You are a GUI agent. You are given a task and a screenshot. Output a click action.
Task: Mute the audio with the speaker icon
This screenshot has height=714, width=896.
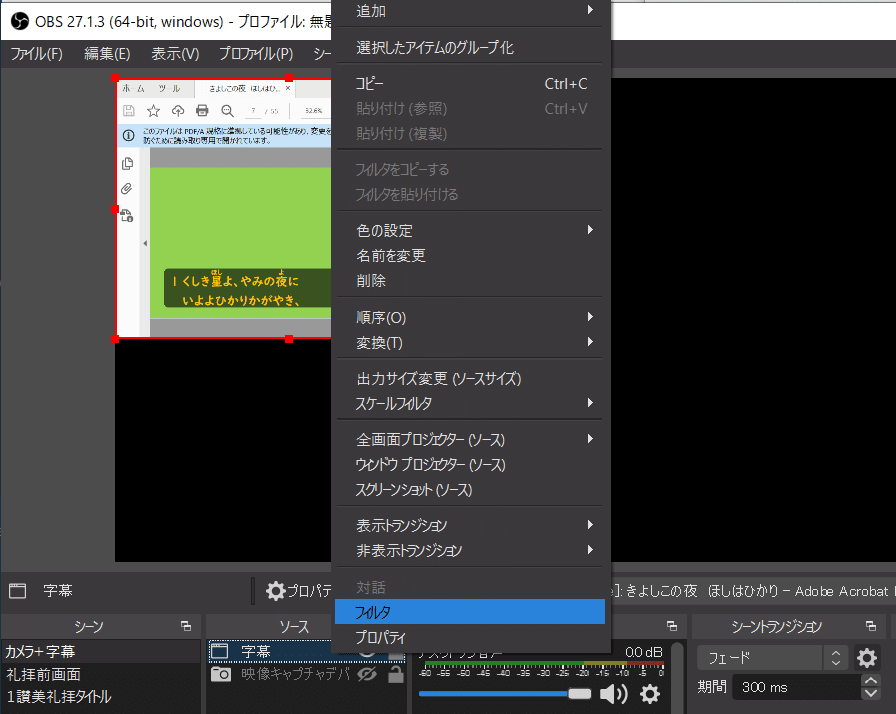(x=613, y=693)
